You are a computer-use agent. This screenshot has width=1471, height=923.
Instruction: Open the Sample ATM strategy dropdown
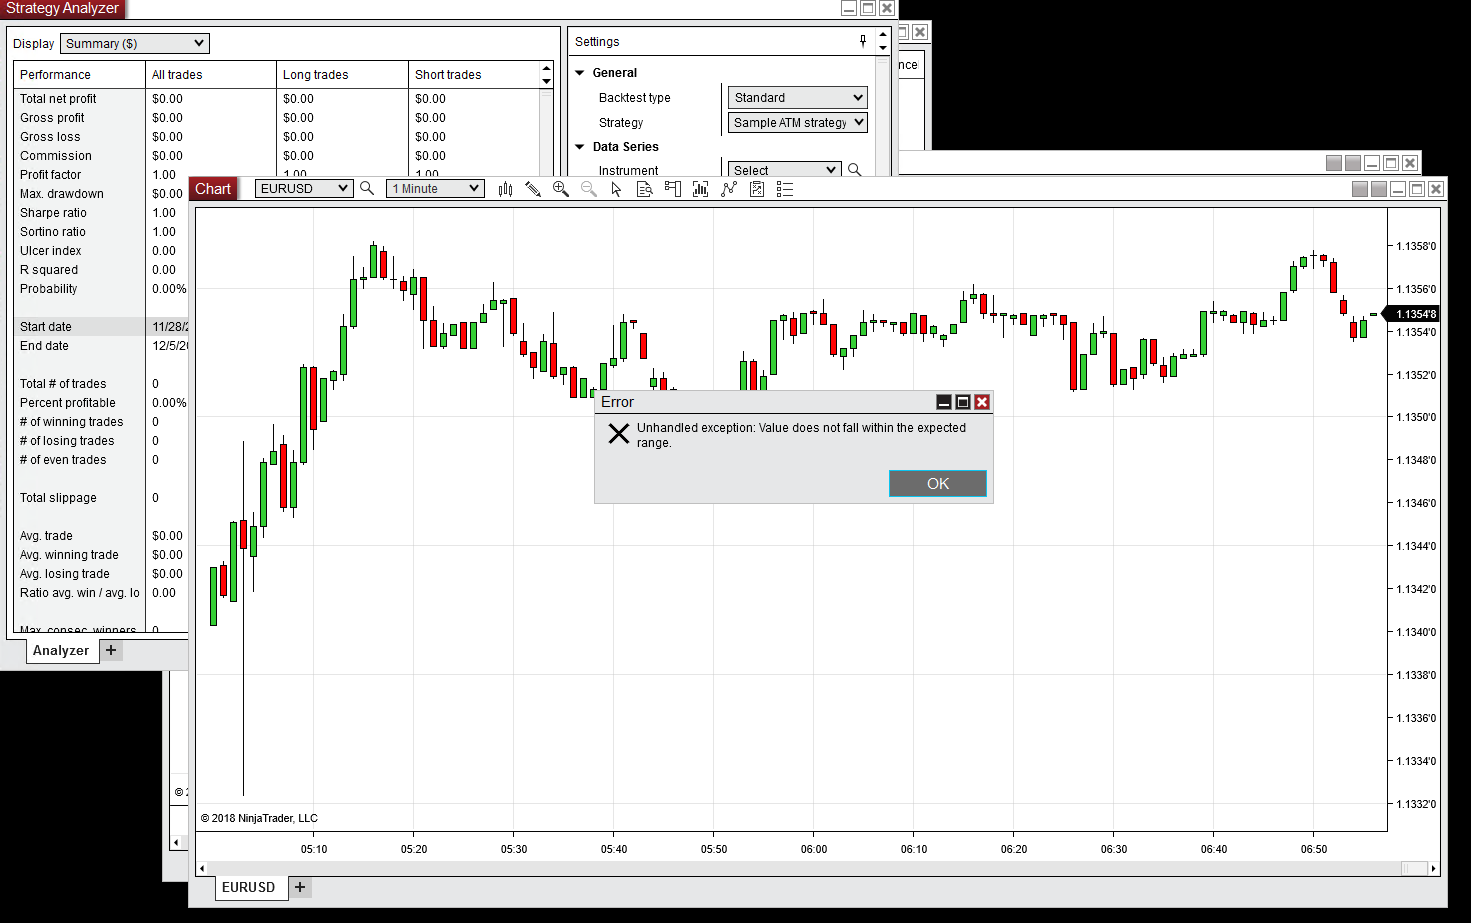[797, 122]
